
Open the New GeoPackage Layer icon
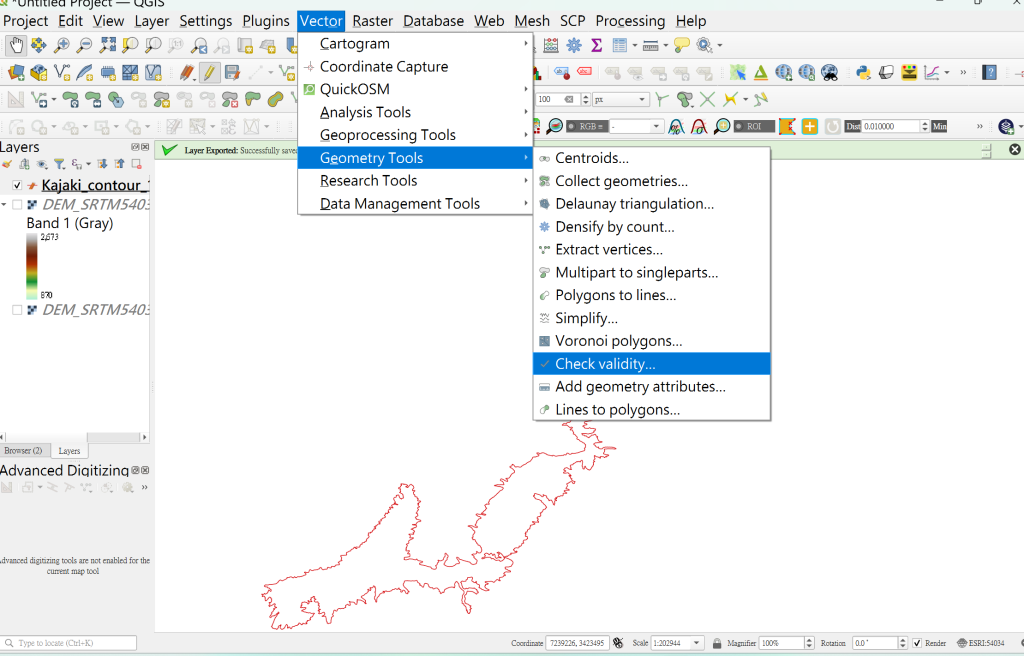[x=39, y=72]
